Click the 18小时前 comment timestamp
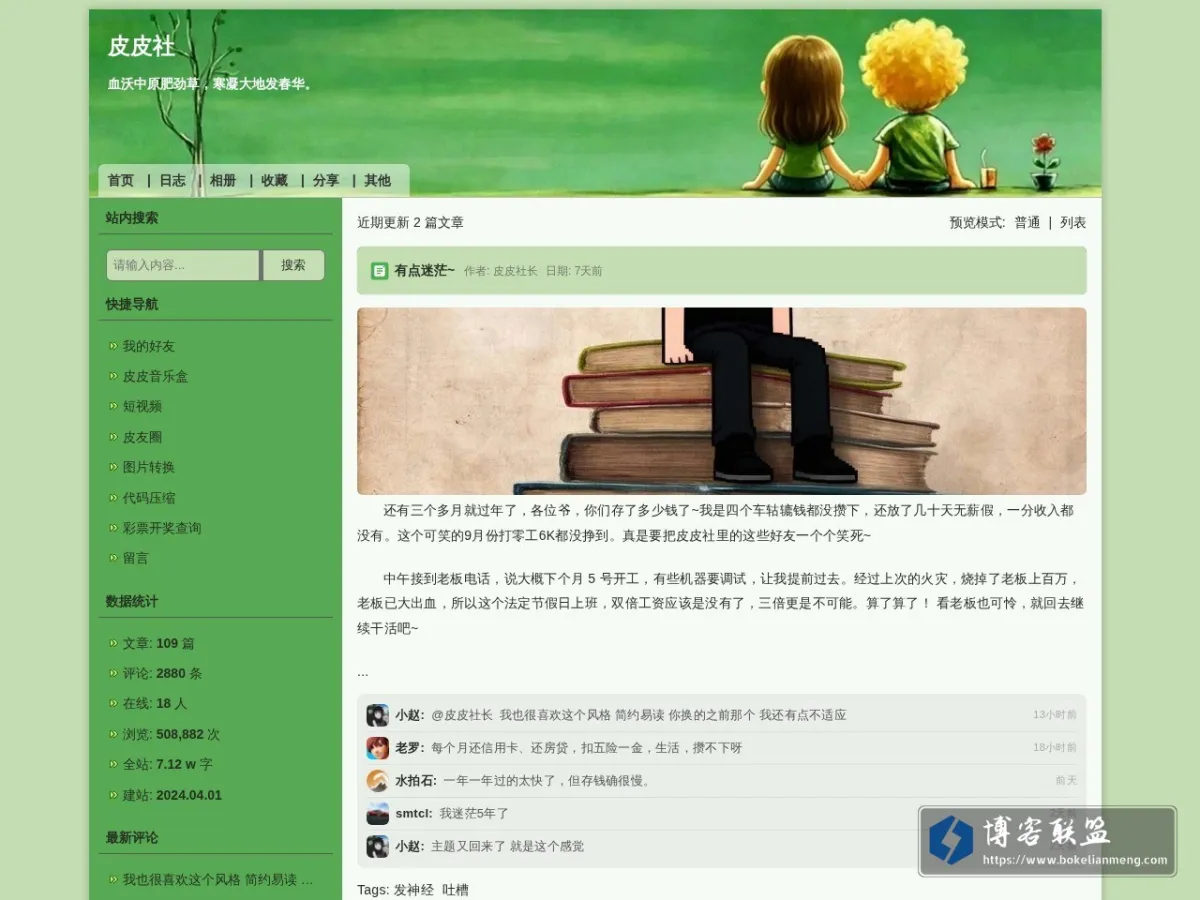 (1055, 748)
